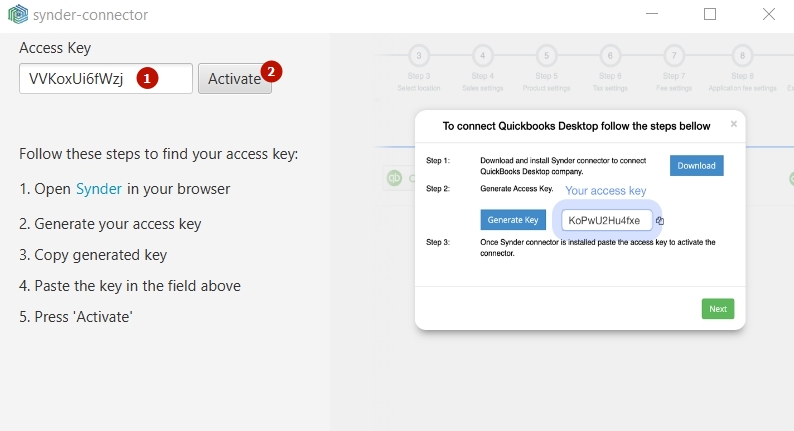Click the Activate button
The height and width of the screenshot is (431, 794).
[x=234, y=79]
